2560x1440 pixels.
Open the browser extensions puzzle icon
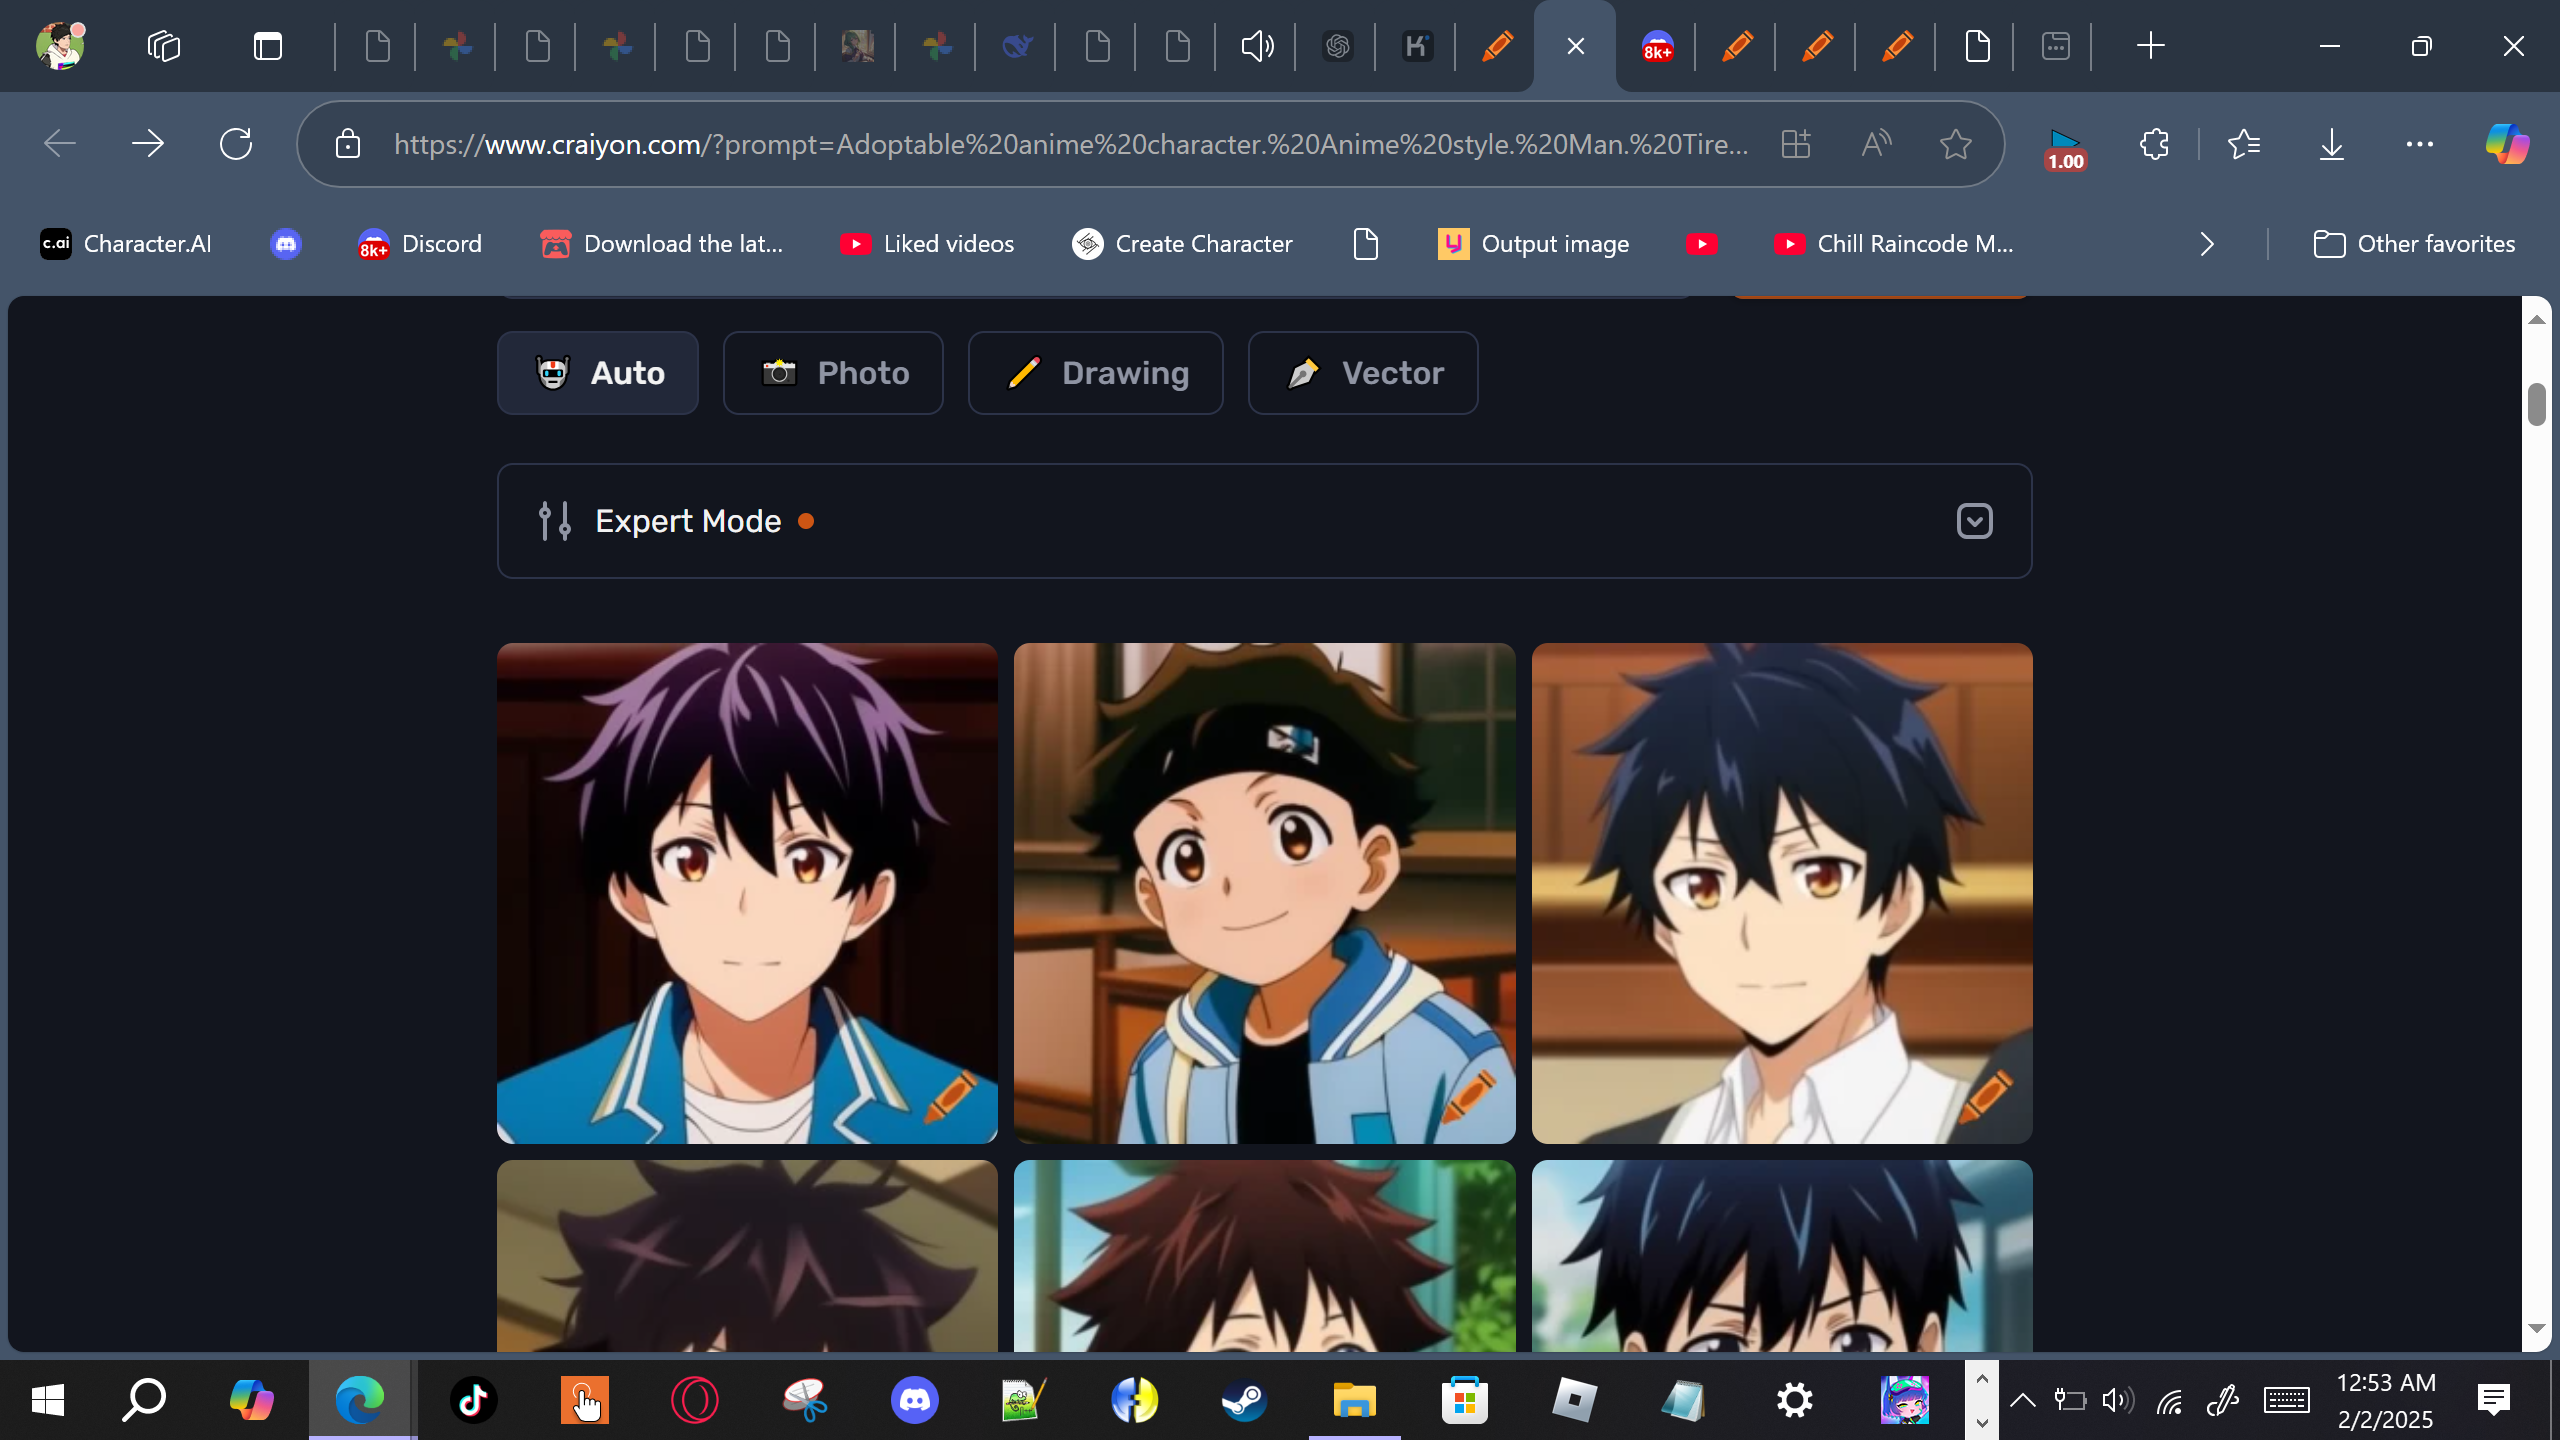click(x=2154, y=144)
